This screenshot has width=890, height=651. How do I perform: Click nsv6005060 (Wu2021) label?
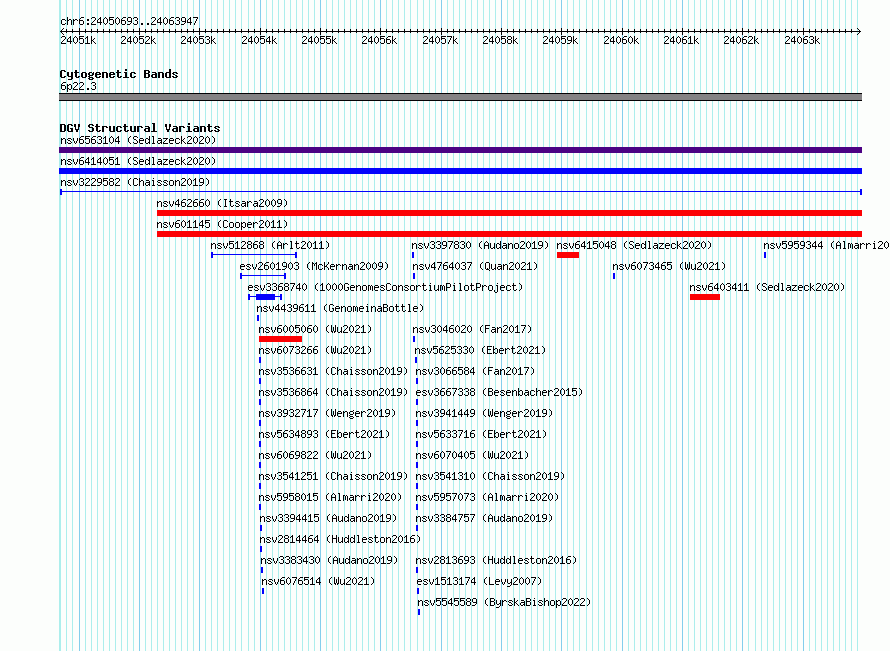315,329
